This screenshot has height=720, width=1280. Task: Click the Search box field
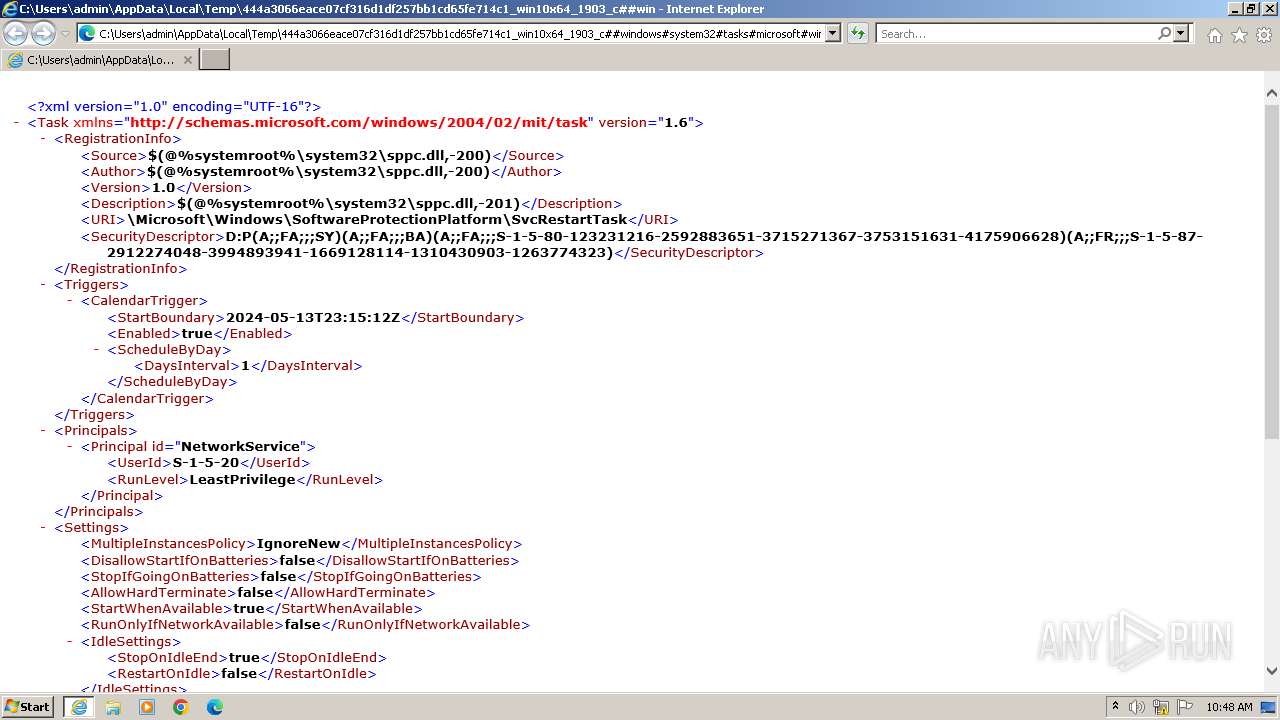click(x=1016, y=34)
